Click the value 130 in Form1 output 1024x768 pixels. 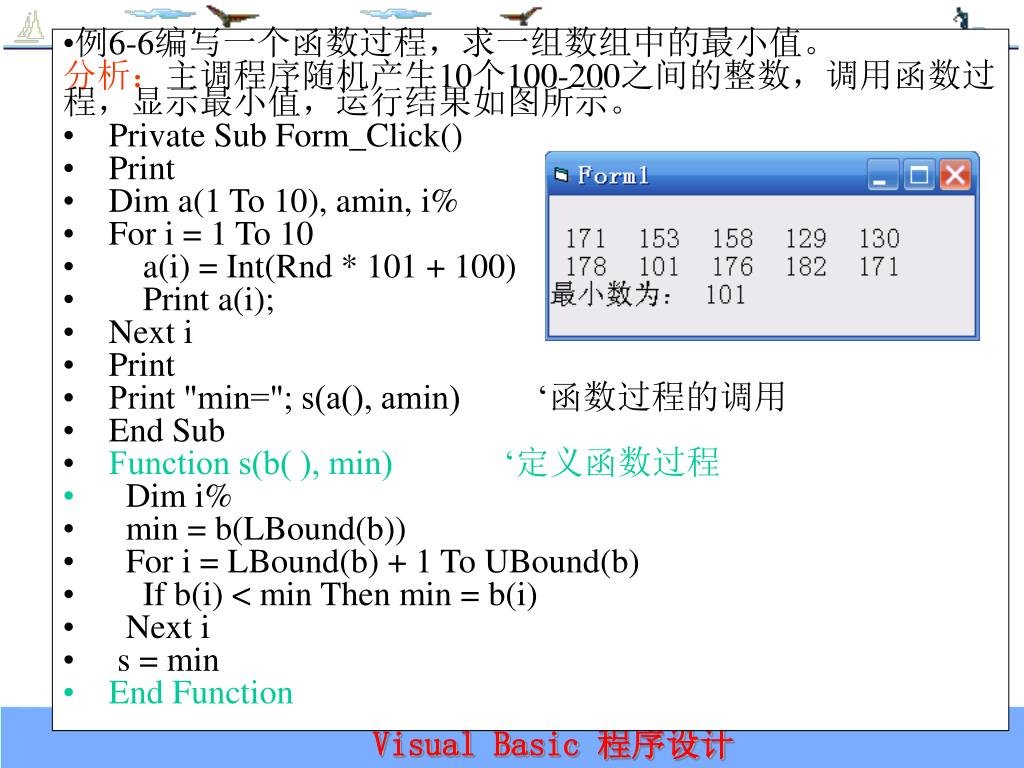[x=879, y=238]
